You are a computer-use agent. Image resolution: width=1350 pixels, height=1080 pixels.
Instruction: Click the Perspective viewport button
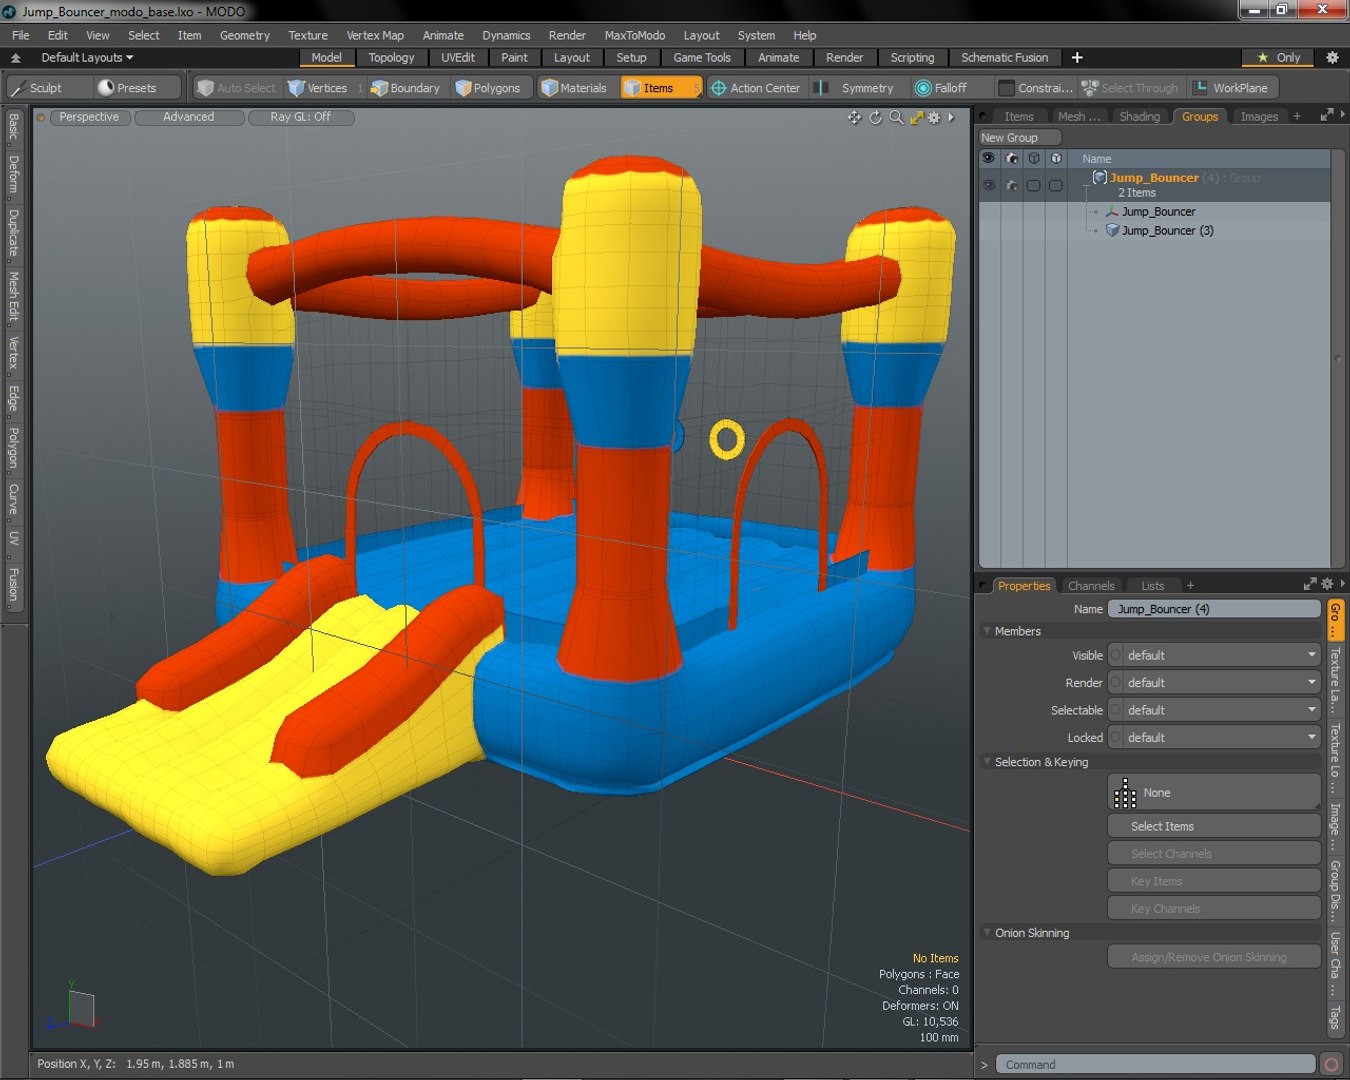coord(89,117)
